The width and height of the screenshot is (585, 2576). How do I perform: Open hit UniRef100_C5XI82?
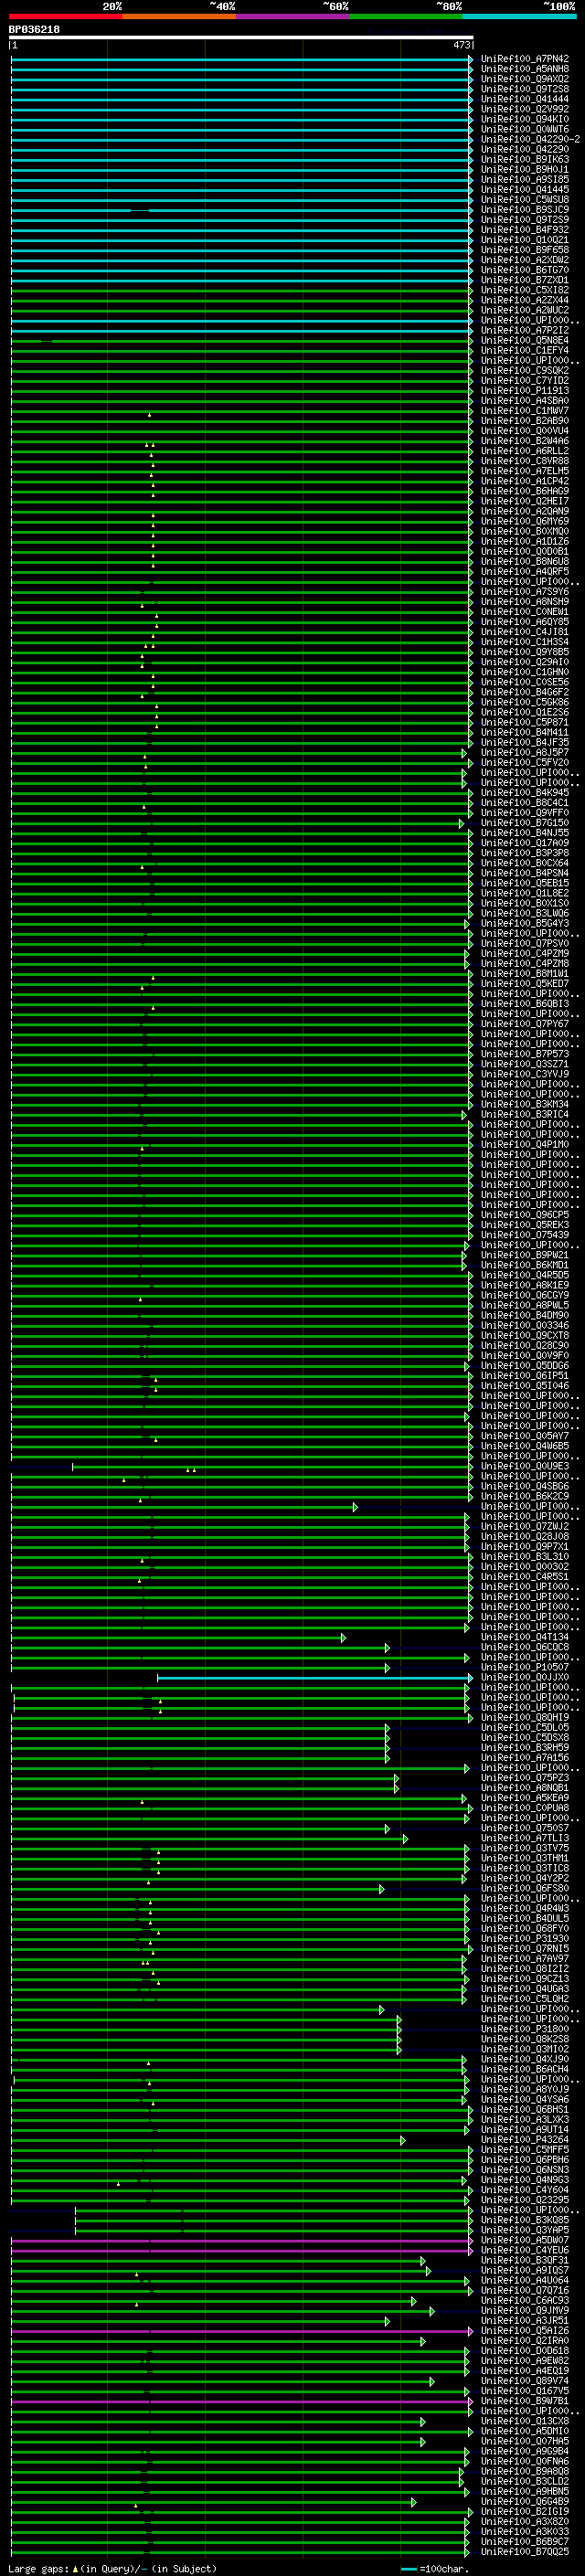(x=525, y=291)
